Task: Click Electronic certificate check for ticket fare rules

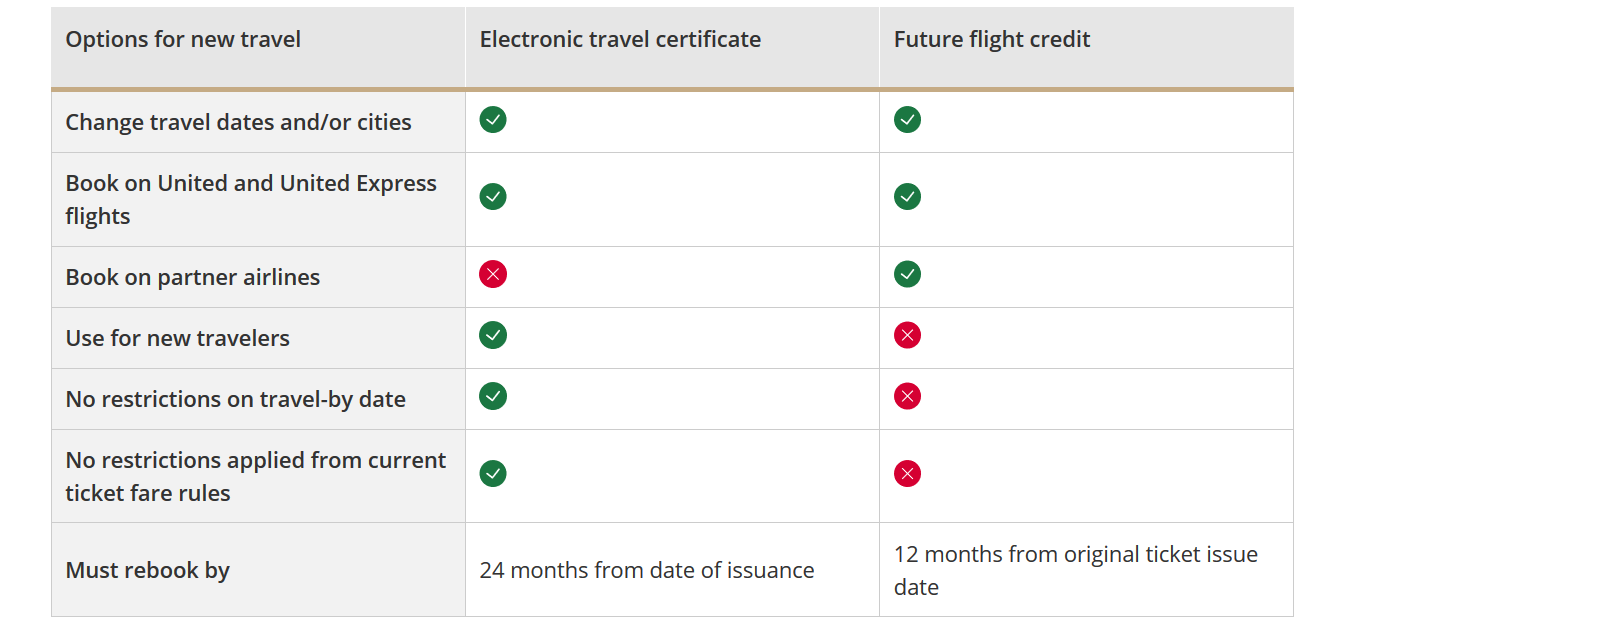Action: (x=493, y=473)
